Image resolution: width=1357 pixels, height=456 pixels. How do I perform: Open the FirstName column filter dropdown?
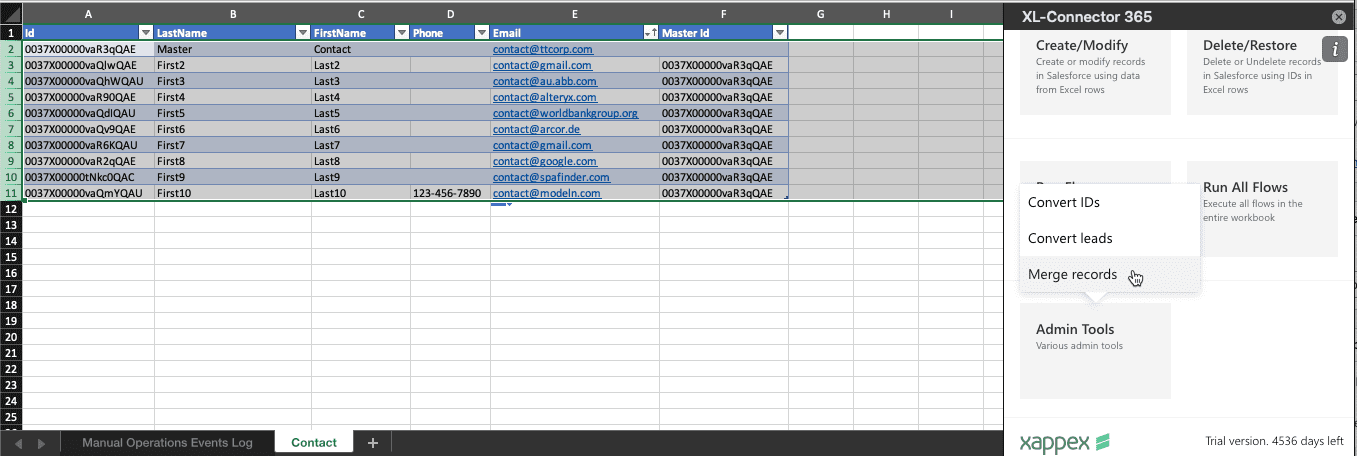(x=401, y=33)
